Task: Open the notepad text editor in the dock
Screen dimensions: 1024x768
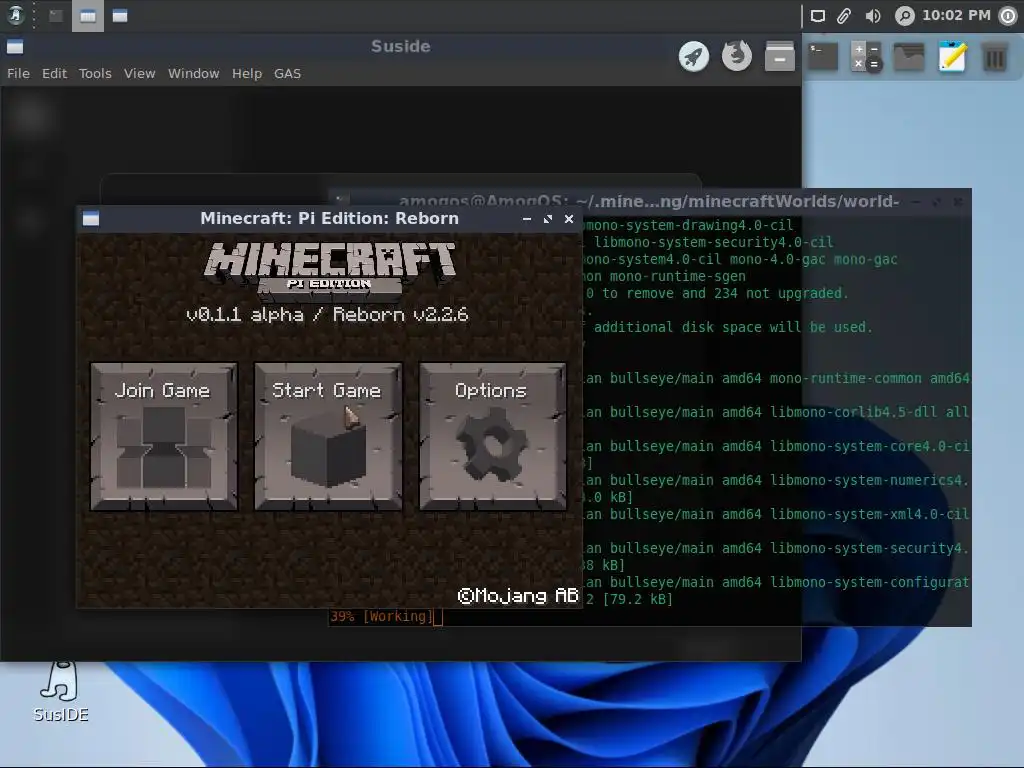Action: pyautogui.click(x=952, y=56)
